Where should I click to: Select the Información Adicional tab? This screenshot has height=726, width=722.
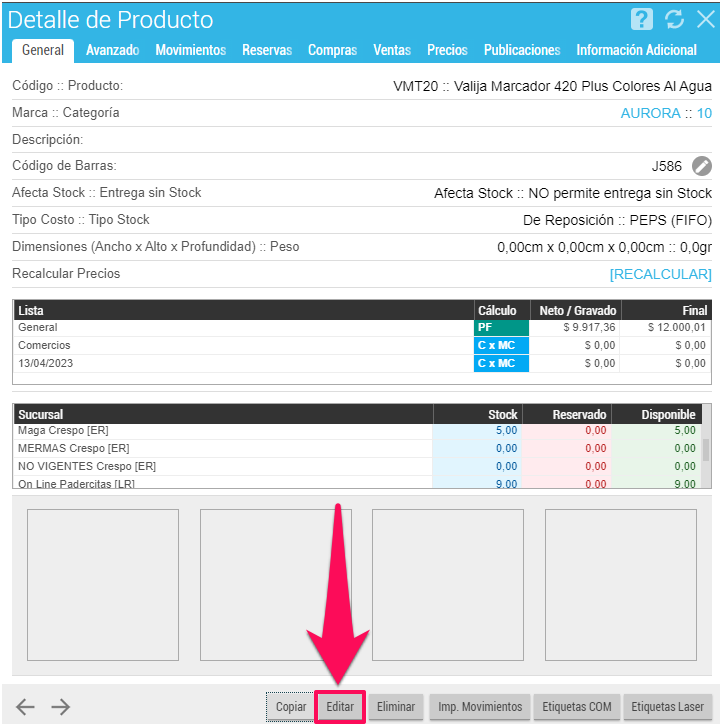pyautogui.click(x=636, y=50)
